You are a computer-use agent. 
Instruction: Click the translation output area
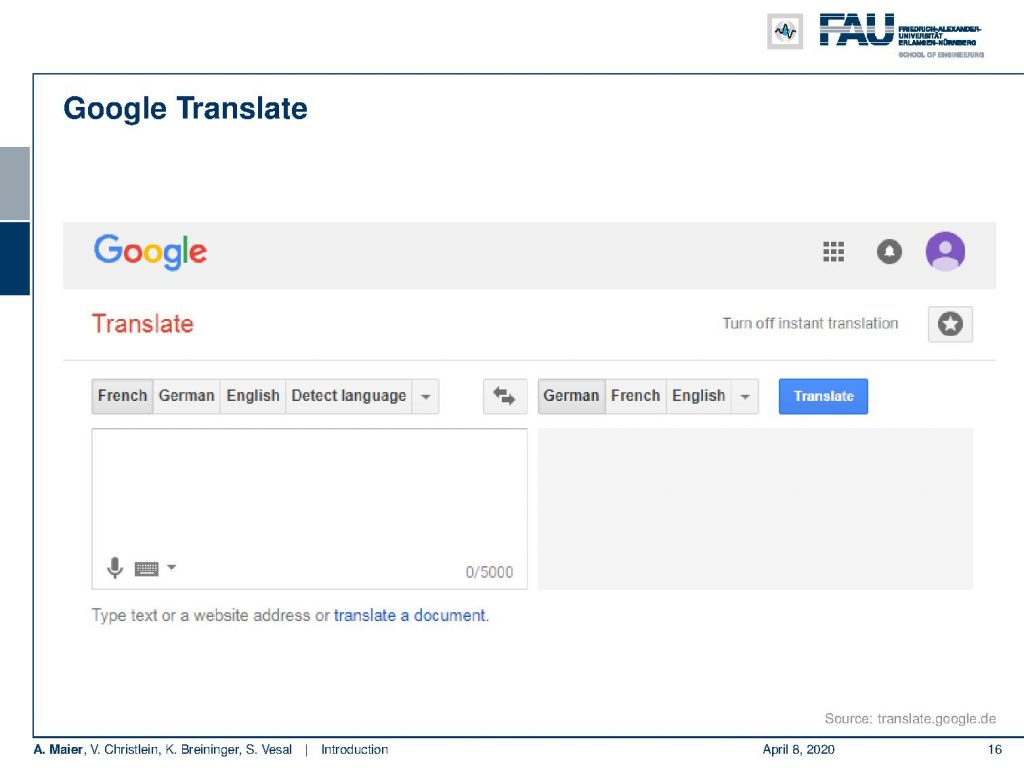(x=755, y=509)
